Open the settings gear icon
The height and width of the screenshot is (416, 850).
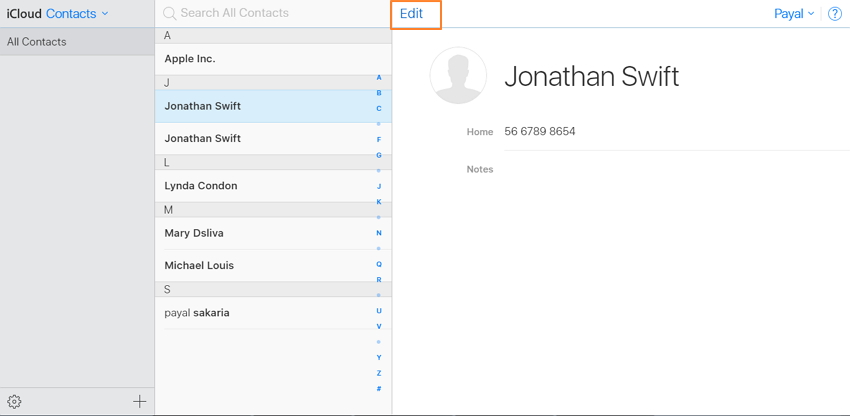point(14,401)
